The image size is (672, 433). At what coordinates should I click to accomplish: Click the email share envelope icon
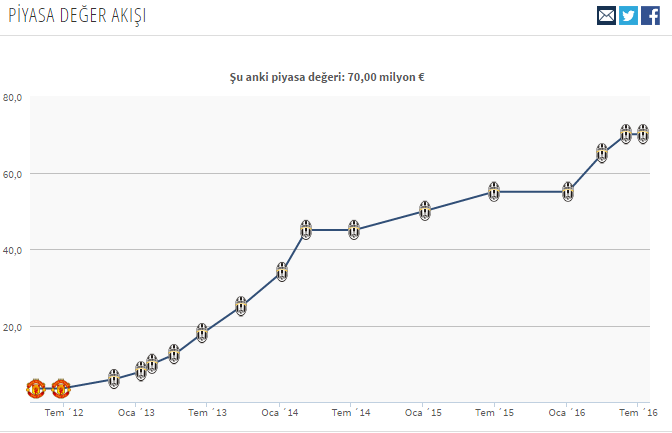tap(606, 15)
